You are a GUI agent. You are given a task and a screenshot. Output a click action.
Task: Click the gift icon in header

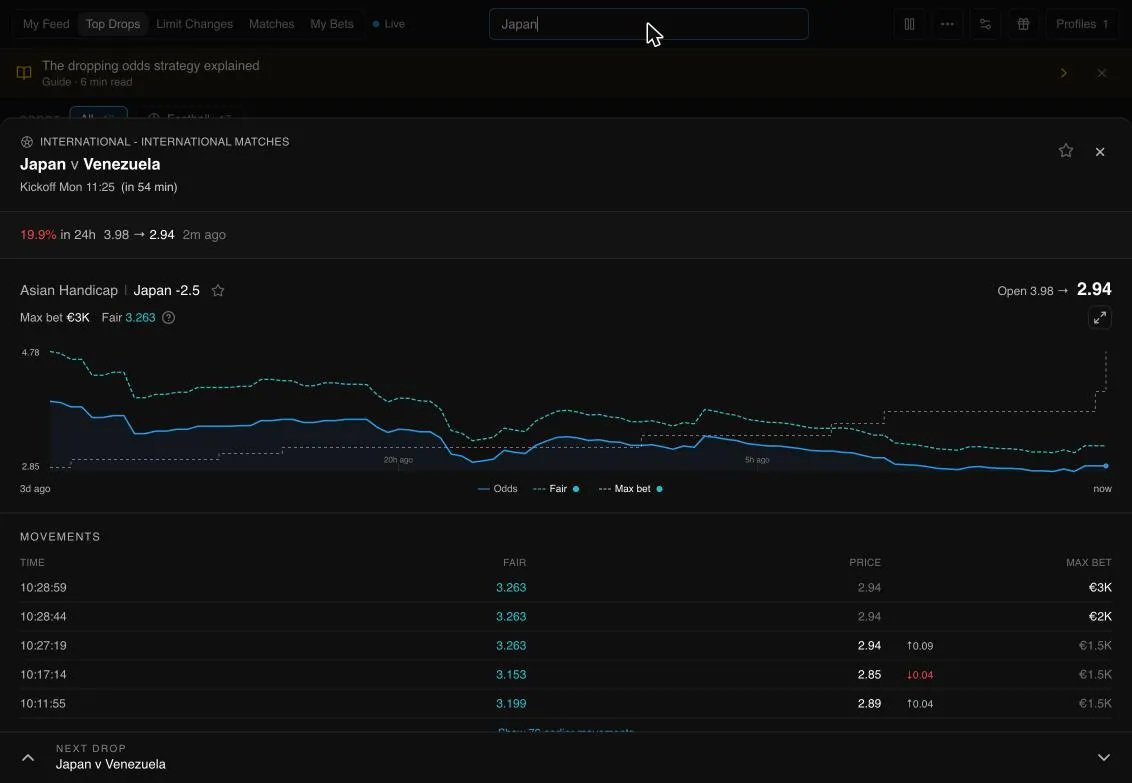coord(1023,24)
